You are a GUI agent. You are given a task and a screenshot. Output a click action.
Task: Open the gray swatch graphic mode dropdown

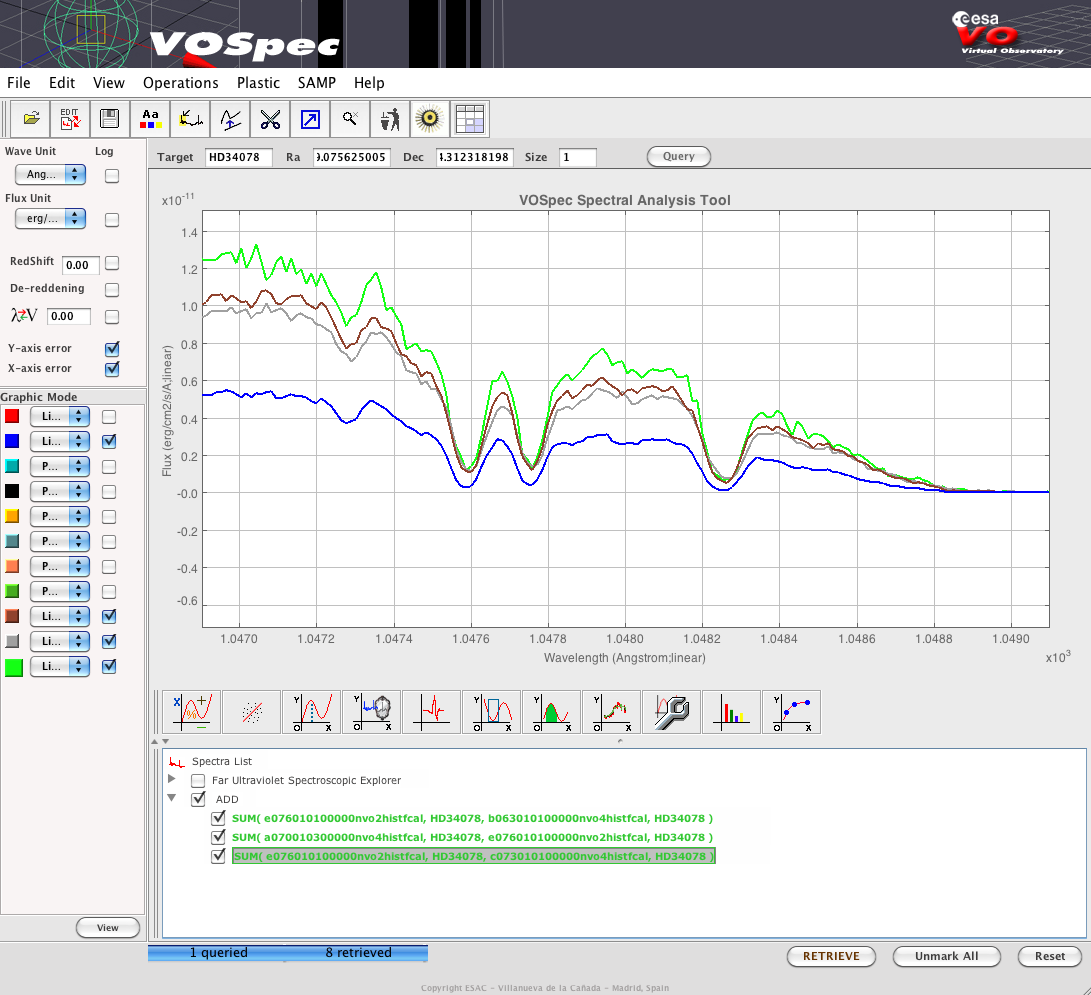tap(60, 642)
